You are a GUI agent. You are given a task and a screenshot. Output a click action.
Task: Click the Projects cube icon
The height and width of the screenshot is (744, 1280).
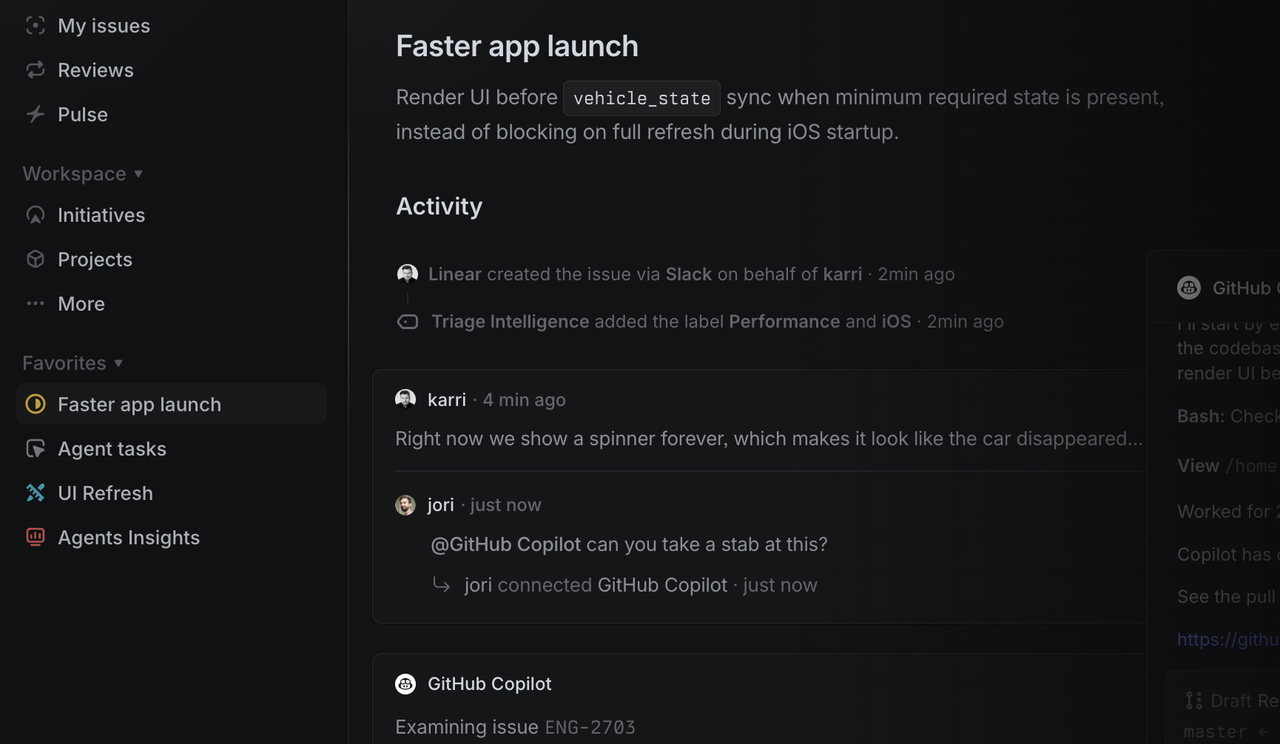click(35, 259)
